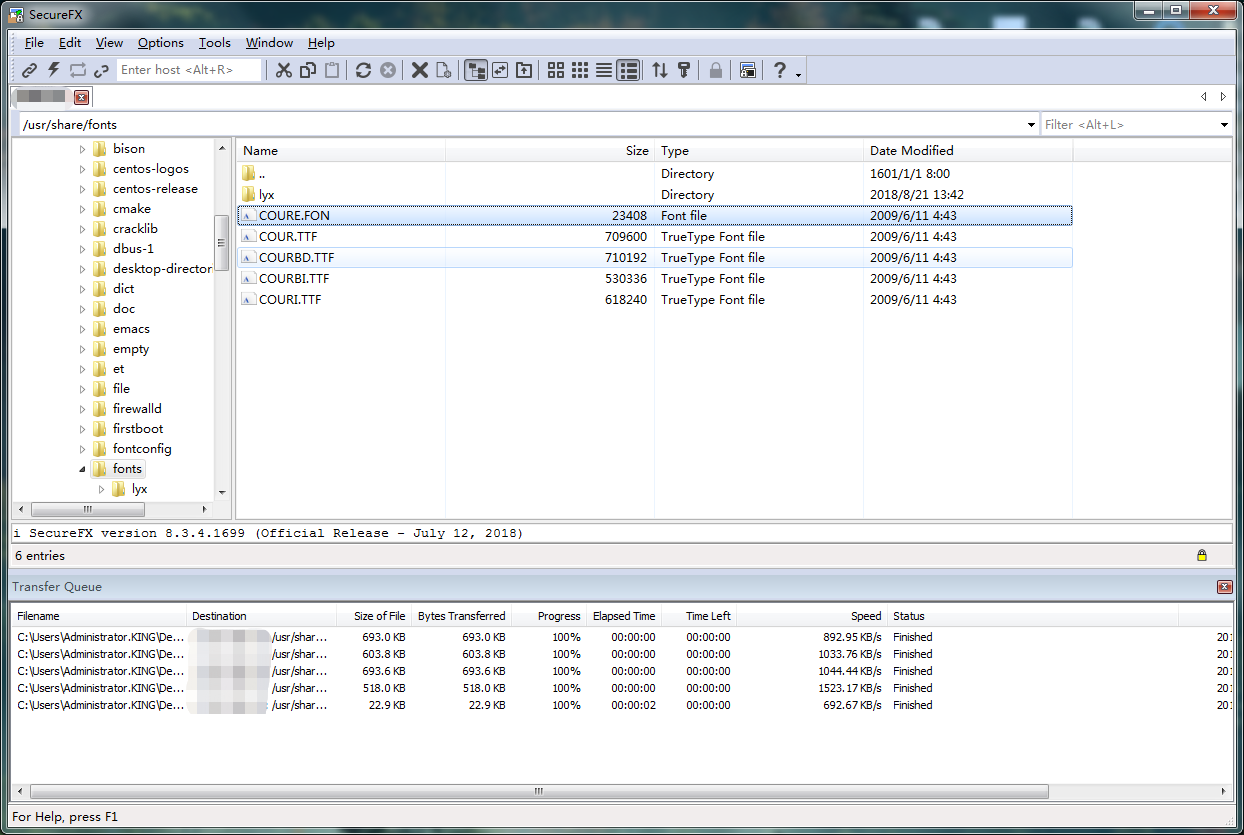Switch to list view
1244x835 pixels.
[604, 70]
